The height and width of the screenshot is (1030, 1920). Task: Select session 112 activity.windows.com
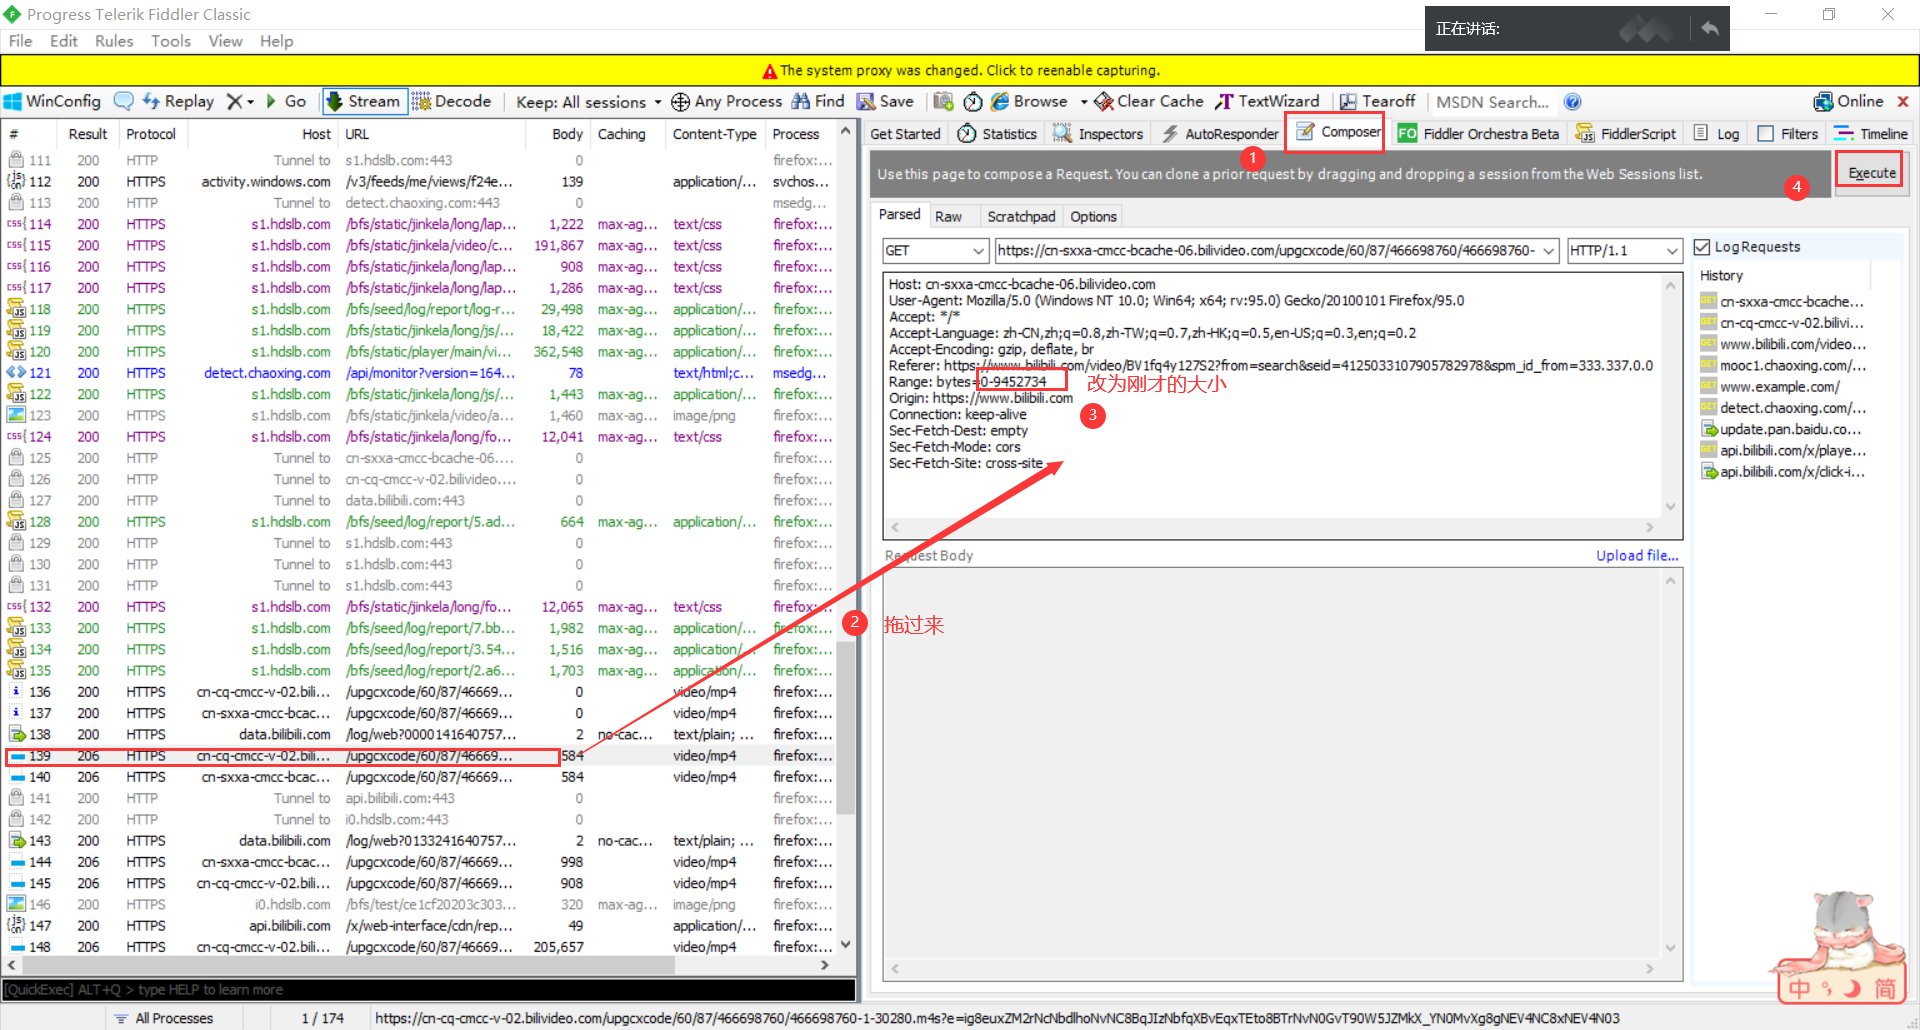click(x=418, y=182)
